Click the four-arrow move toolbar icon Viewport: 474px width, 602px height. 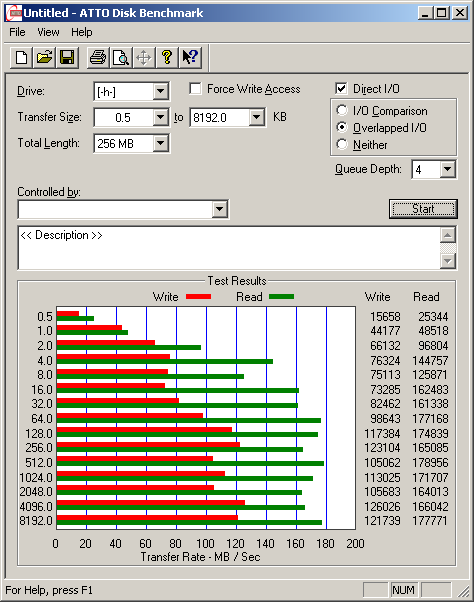click(144, 58)
